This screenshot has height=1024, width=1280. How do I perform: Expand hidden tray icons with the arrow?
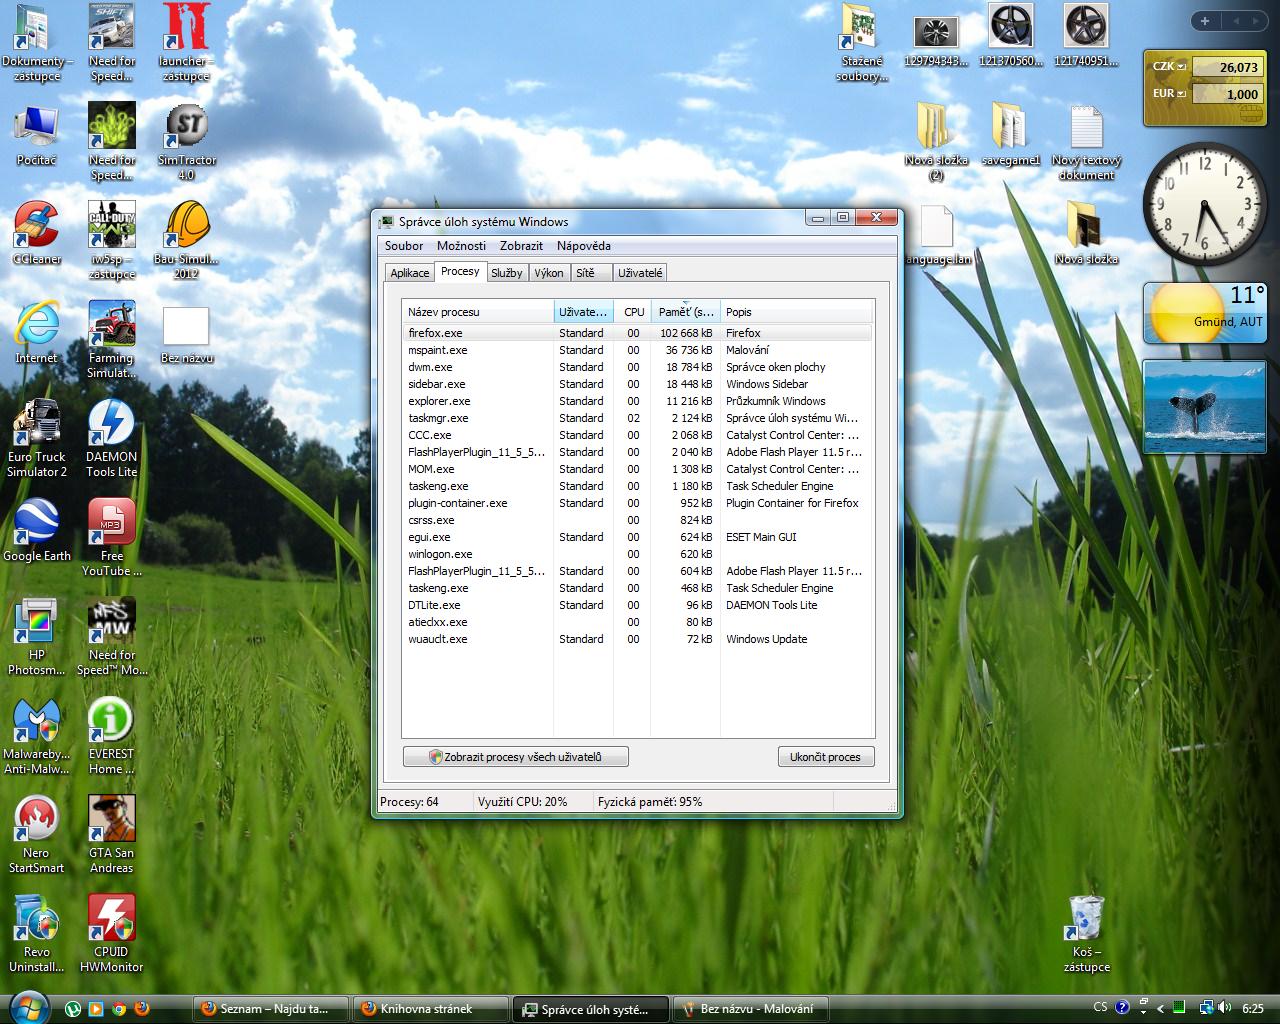pyautogui.click(x=1160, y=1009)
